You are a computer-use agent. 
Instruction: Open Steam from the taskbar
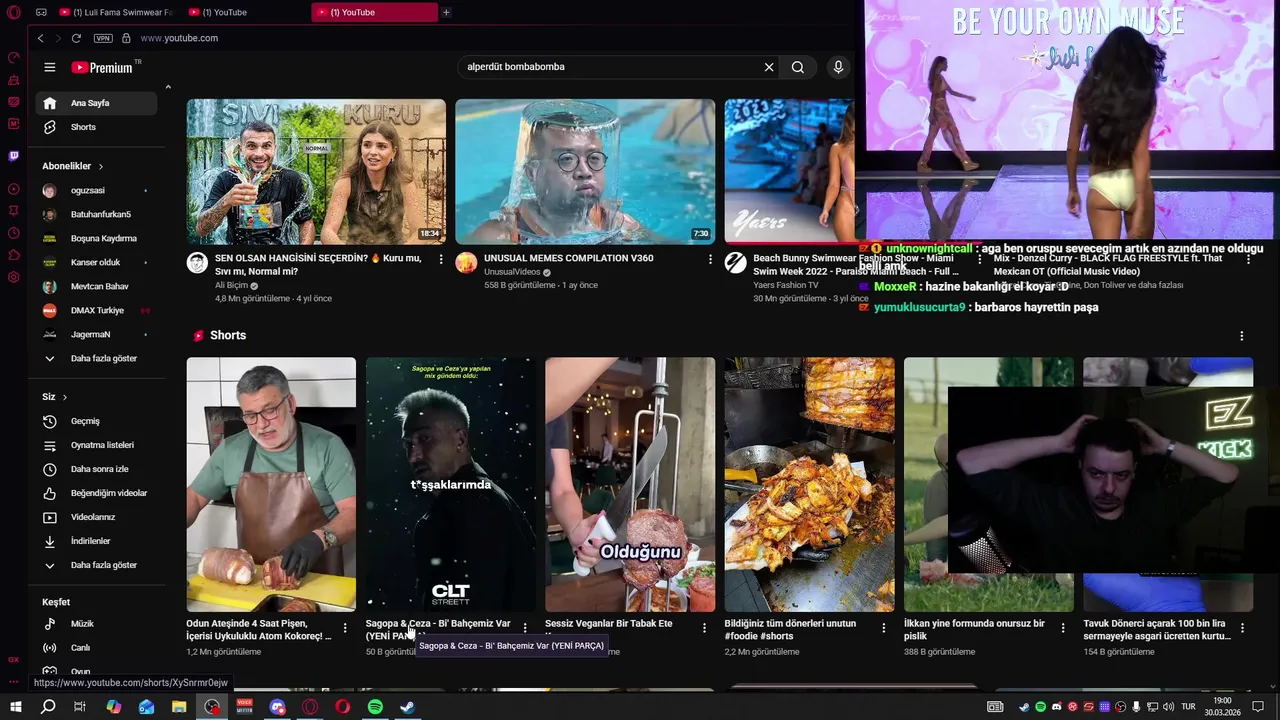point(408,707)
